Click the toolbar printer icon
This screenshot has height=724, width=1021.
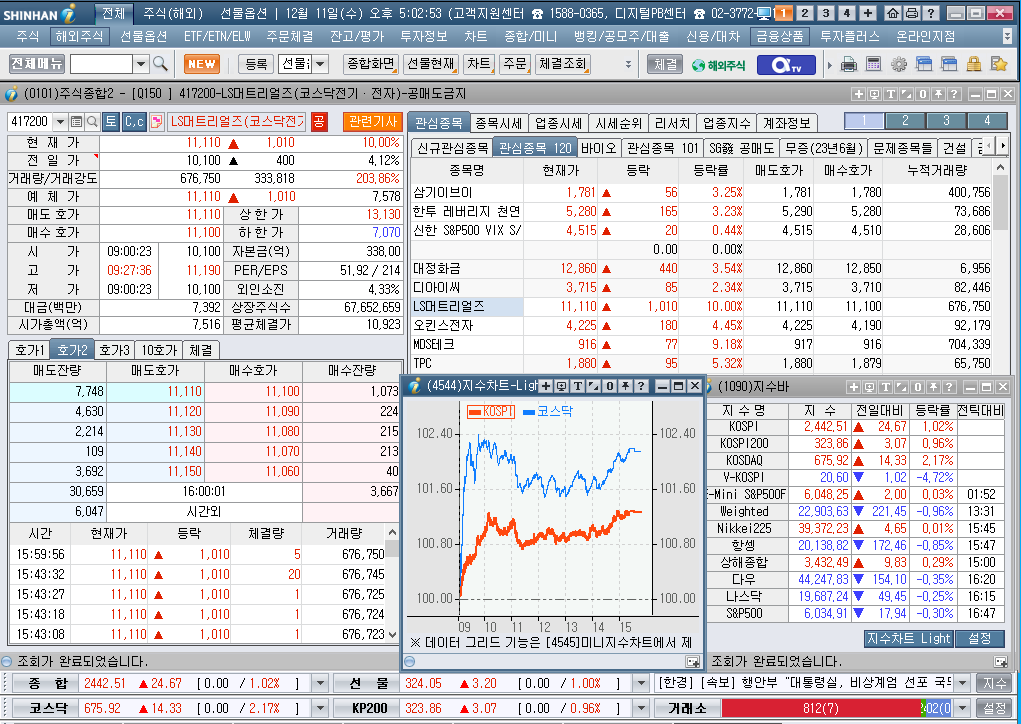pyautogui.click(x=848, y=64)
